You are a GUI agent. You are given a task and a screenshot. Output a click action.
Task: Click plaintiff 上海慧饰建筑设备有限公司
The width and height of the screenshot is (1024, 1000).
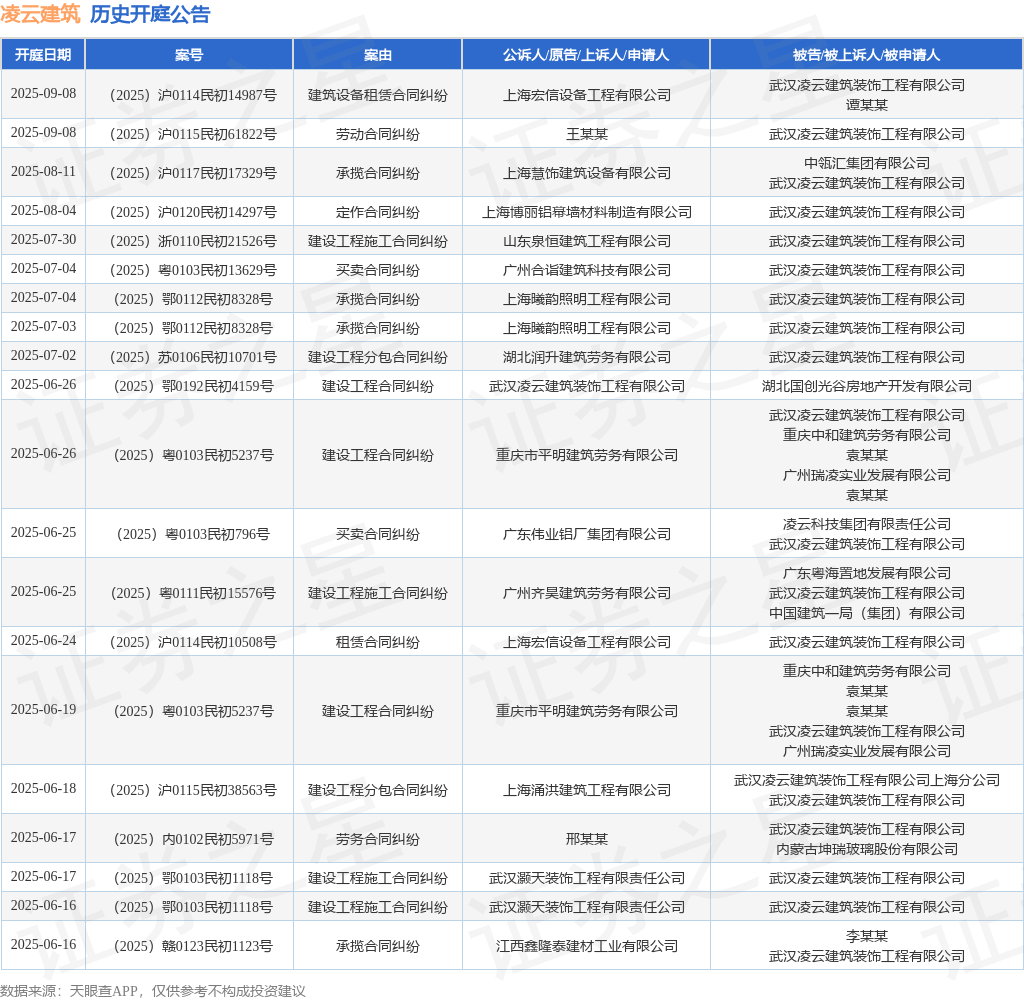point(586,173)
